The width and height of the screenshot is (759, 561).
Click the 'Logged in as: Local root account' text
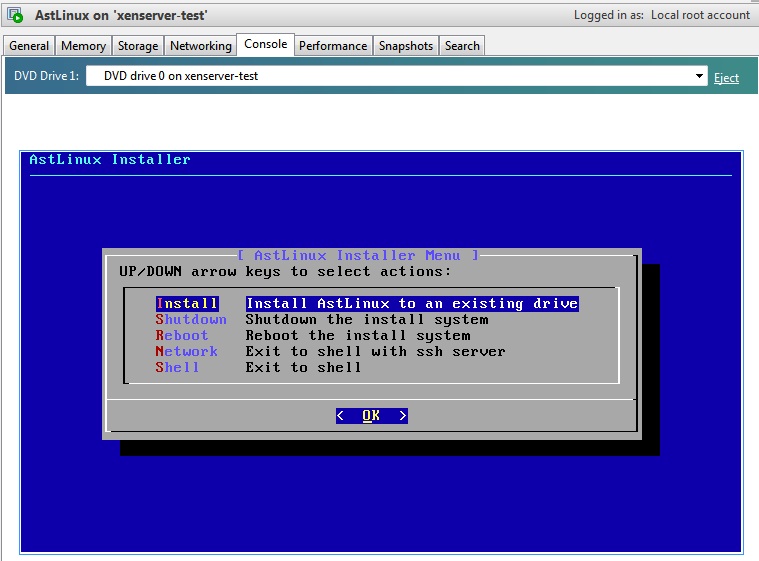662,15
